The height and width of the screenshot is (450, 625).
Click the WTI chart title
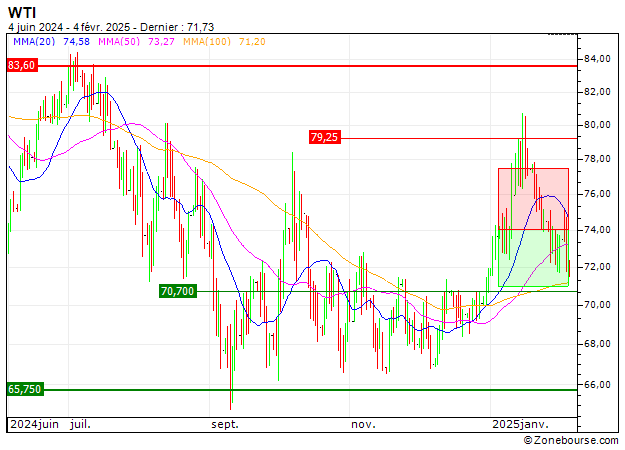[22, 12]
